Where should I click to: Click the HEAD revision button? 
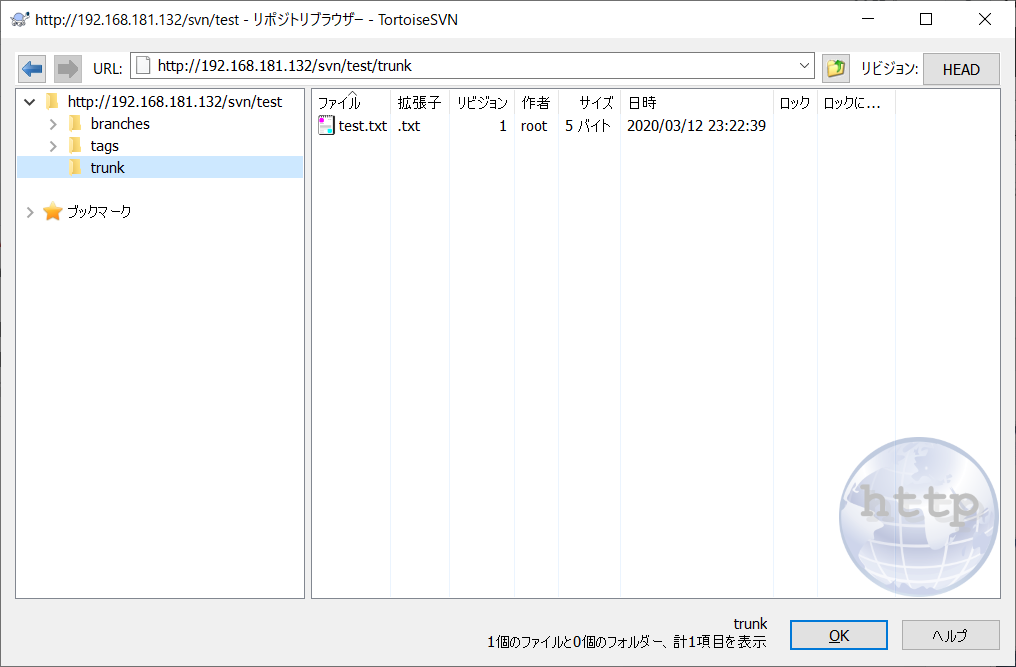pyautogui.click(x=960, y=68)
